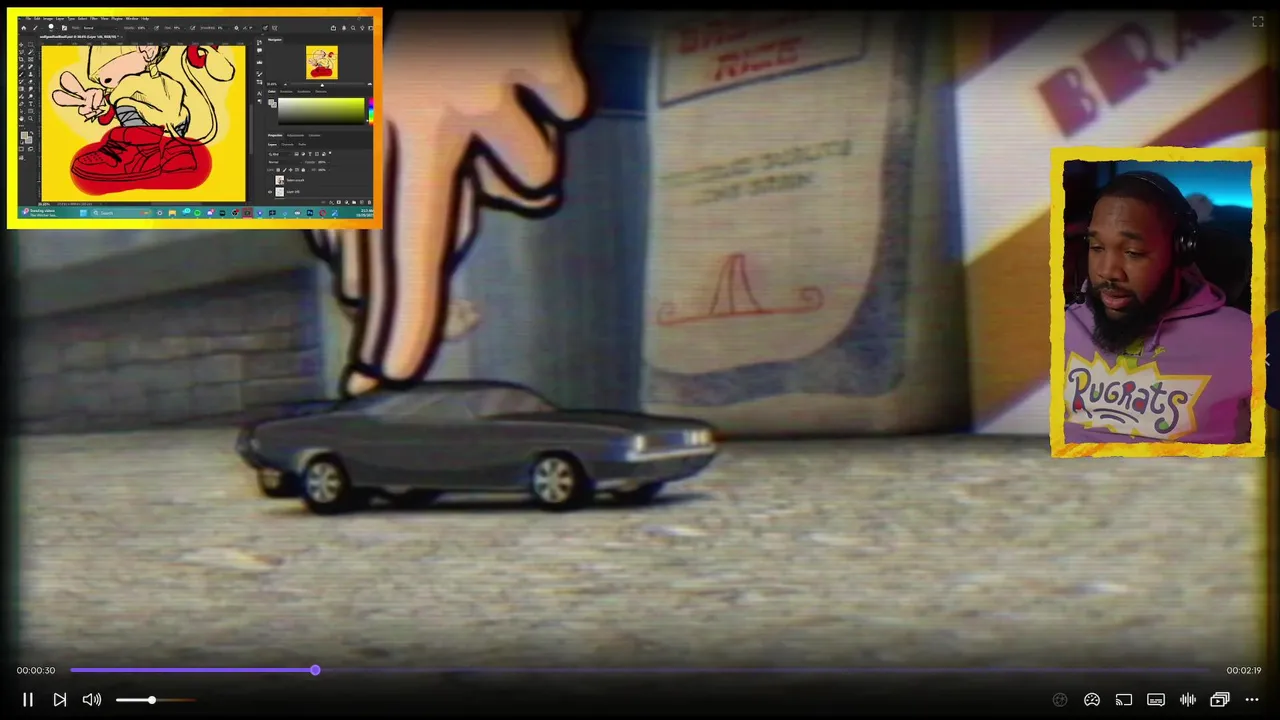Click the webcam inset showing Rugrats hoodie

pos(1158,302)
